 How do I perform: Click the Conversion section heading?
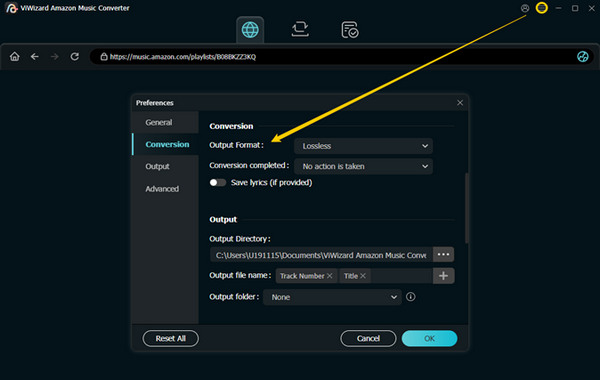(231, 126)
